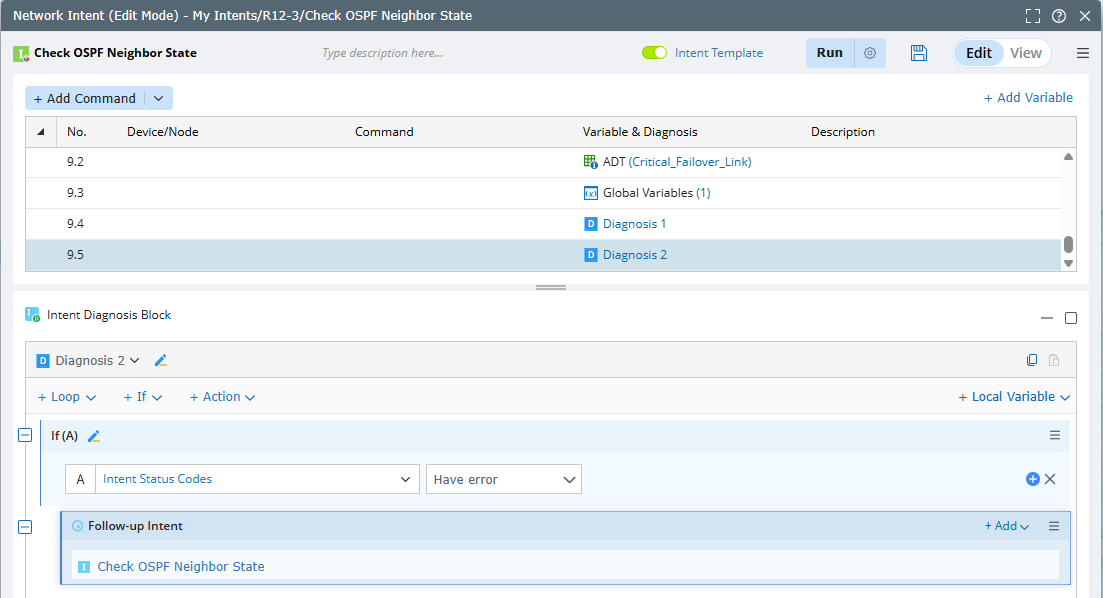1103x598 pixels.
Task: Open run settings gear icon
Action: coord(870,53)
